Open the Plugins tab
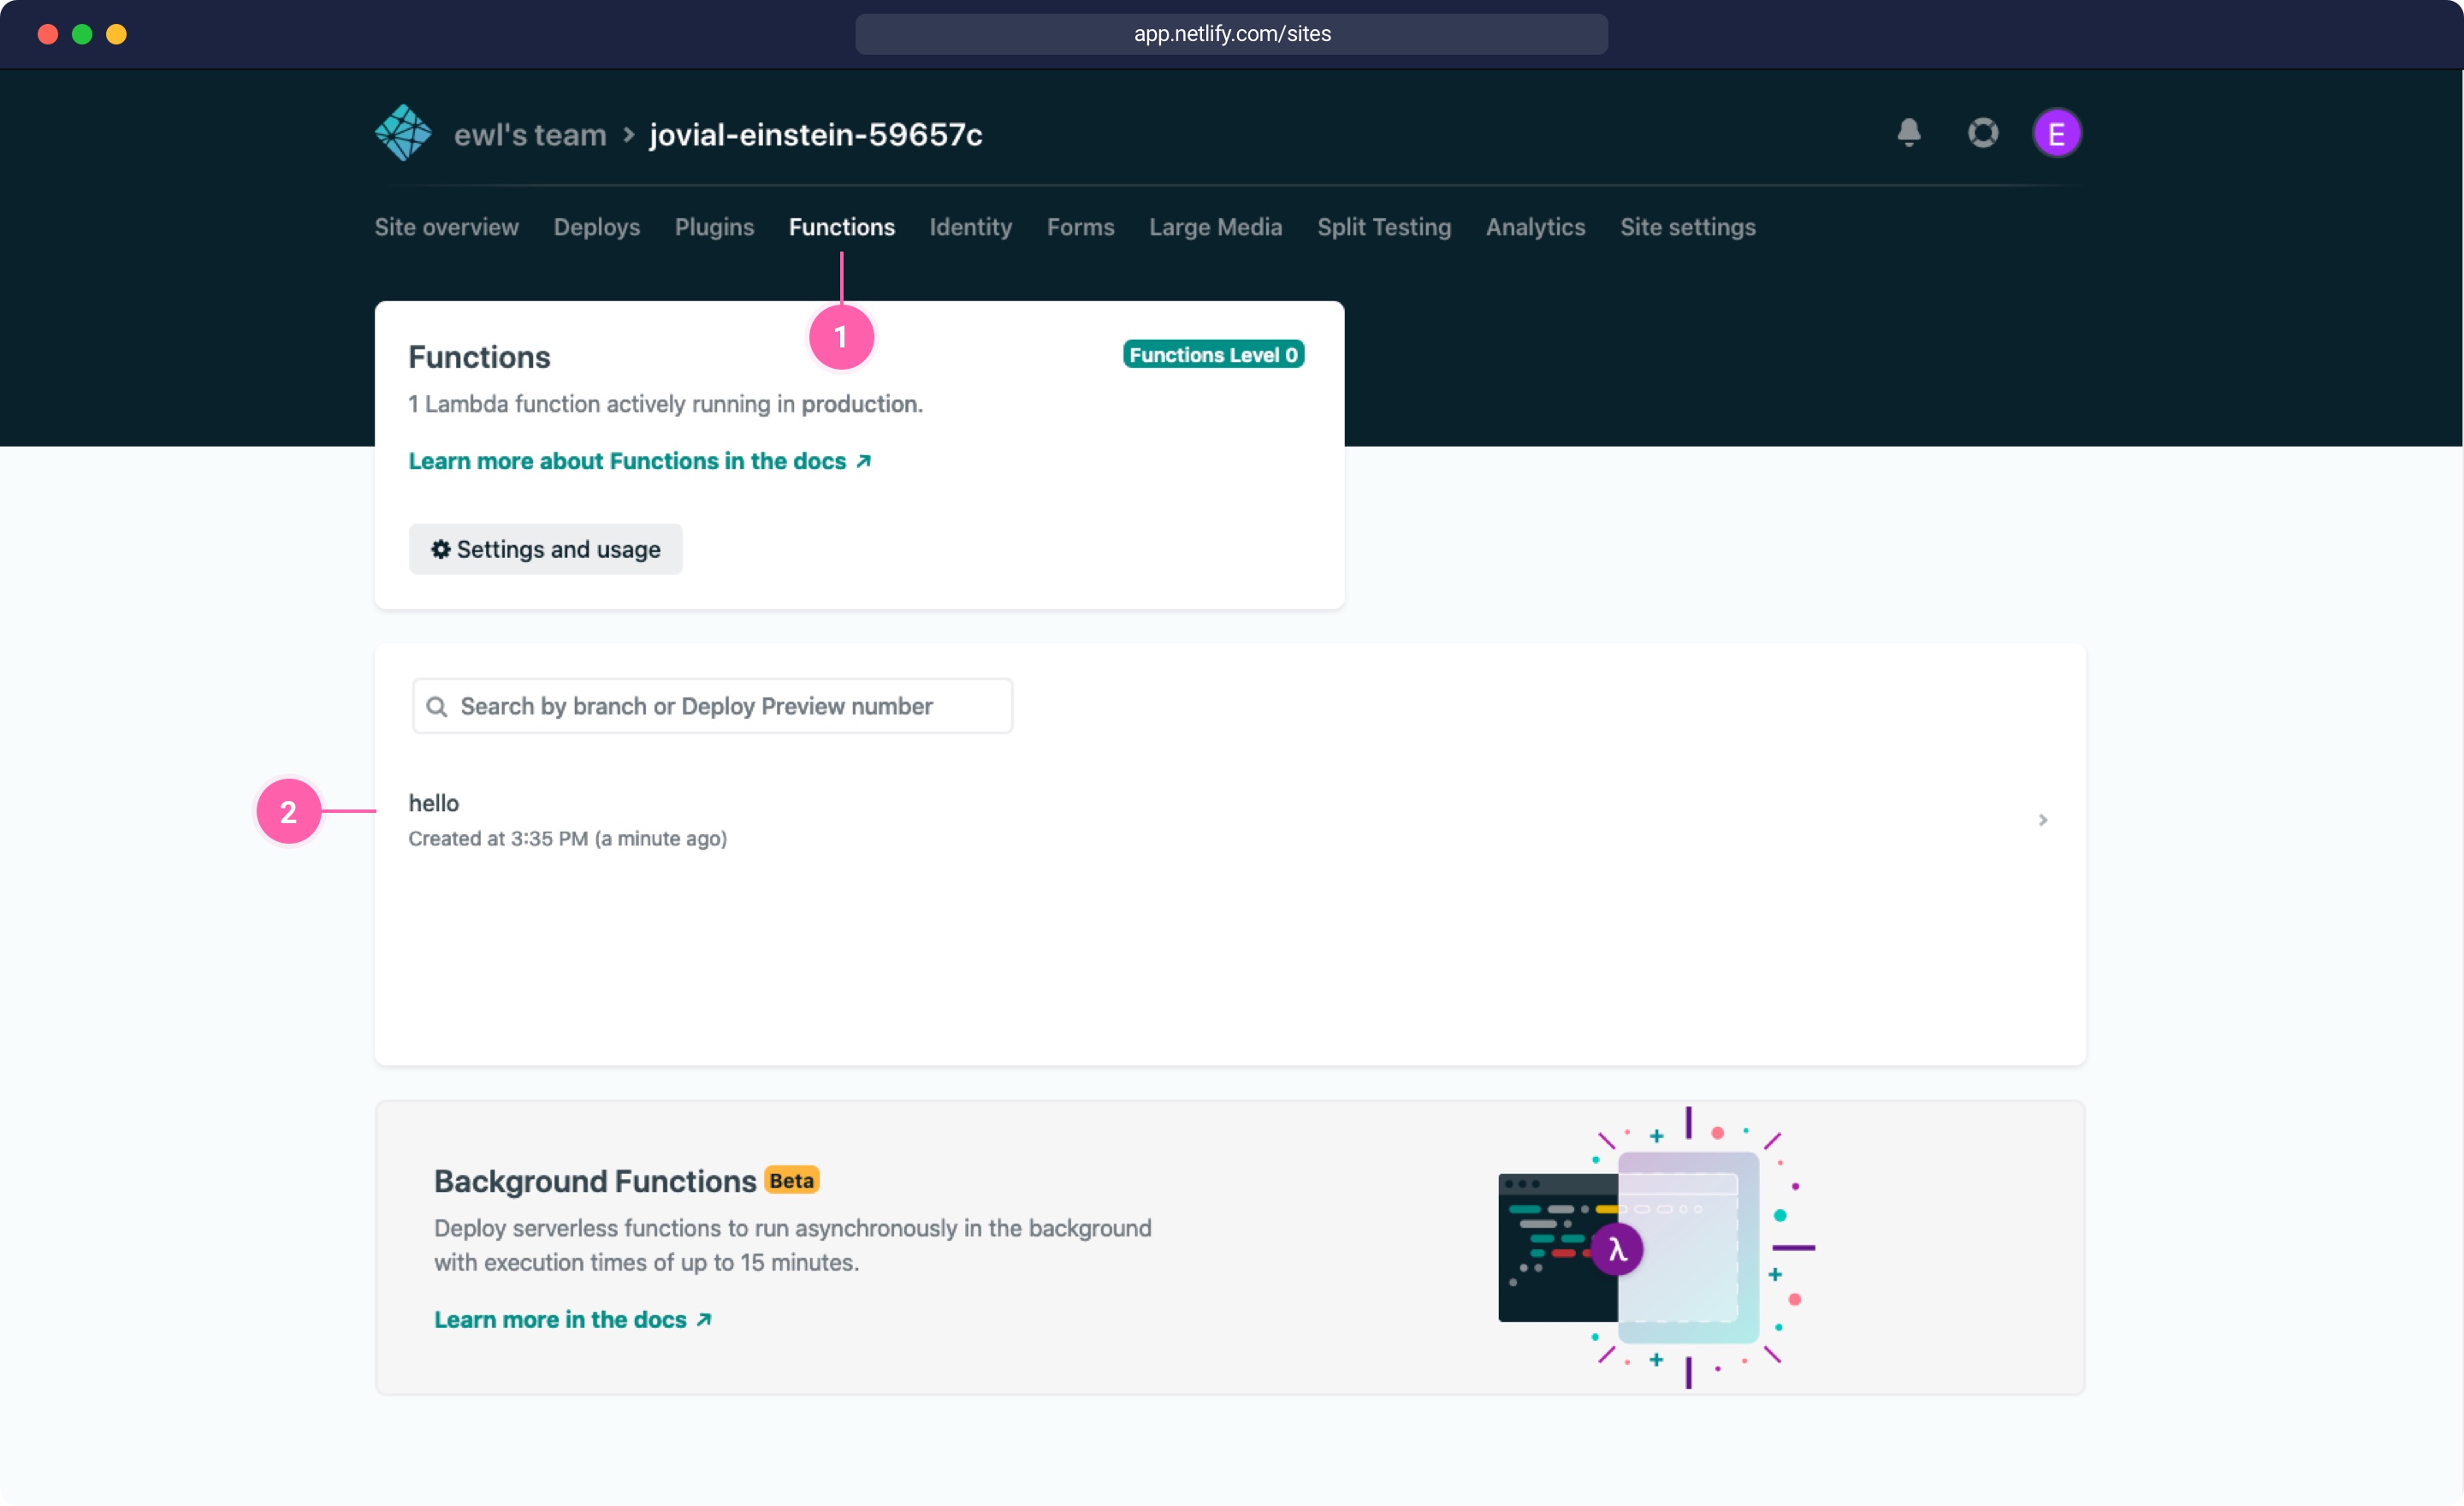This screenshot has width=2464, height=1506. (x=715, y=227)
